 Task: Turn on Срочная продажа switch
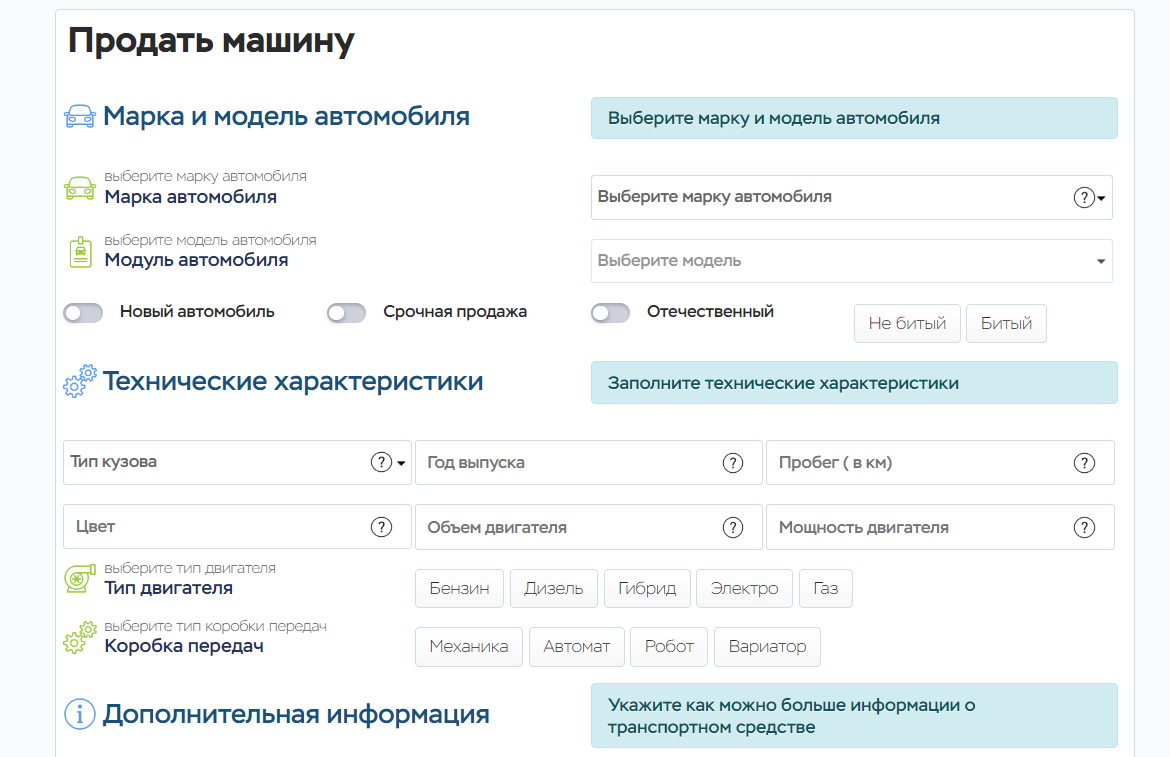click(347, 313)
